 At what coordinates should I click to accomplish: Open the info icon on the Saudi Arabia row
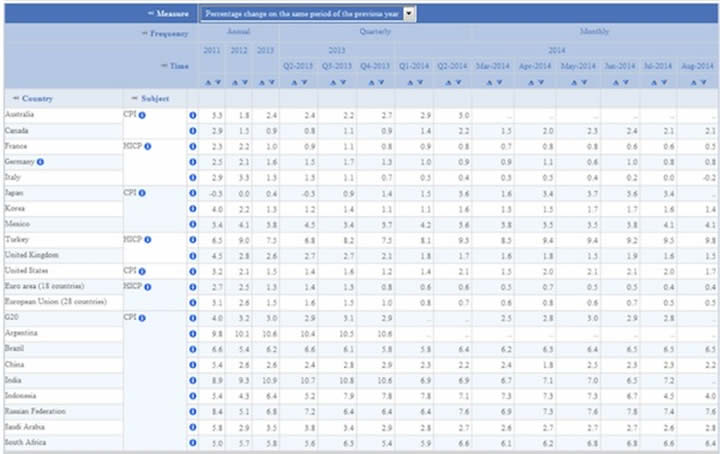coord(193,427)
